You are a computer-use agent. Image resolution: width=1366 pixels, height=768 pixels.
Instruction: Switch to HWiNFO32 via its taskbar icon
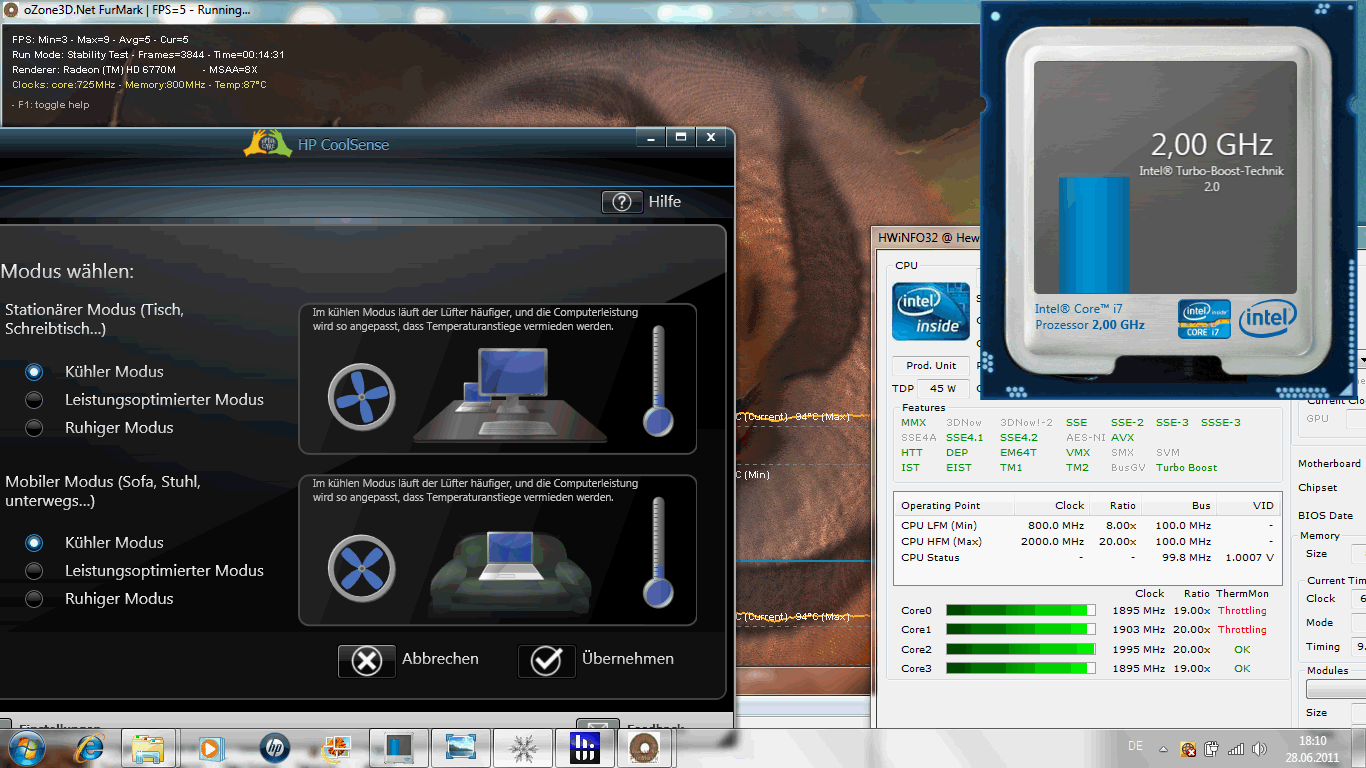click(x=584, y=748)
